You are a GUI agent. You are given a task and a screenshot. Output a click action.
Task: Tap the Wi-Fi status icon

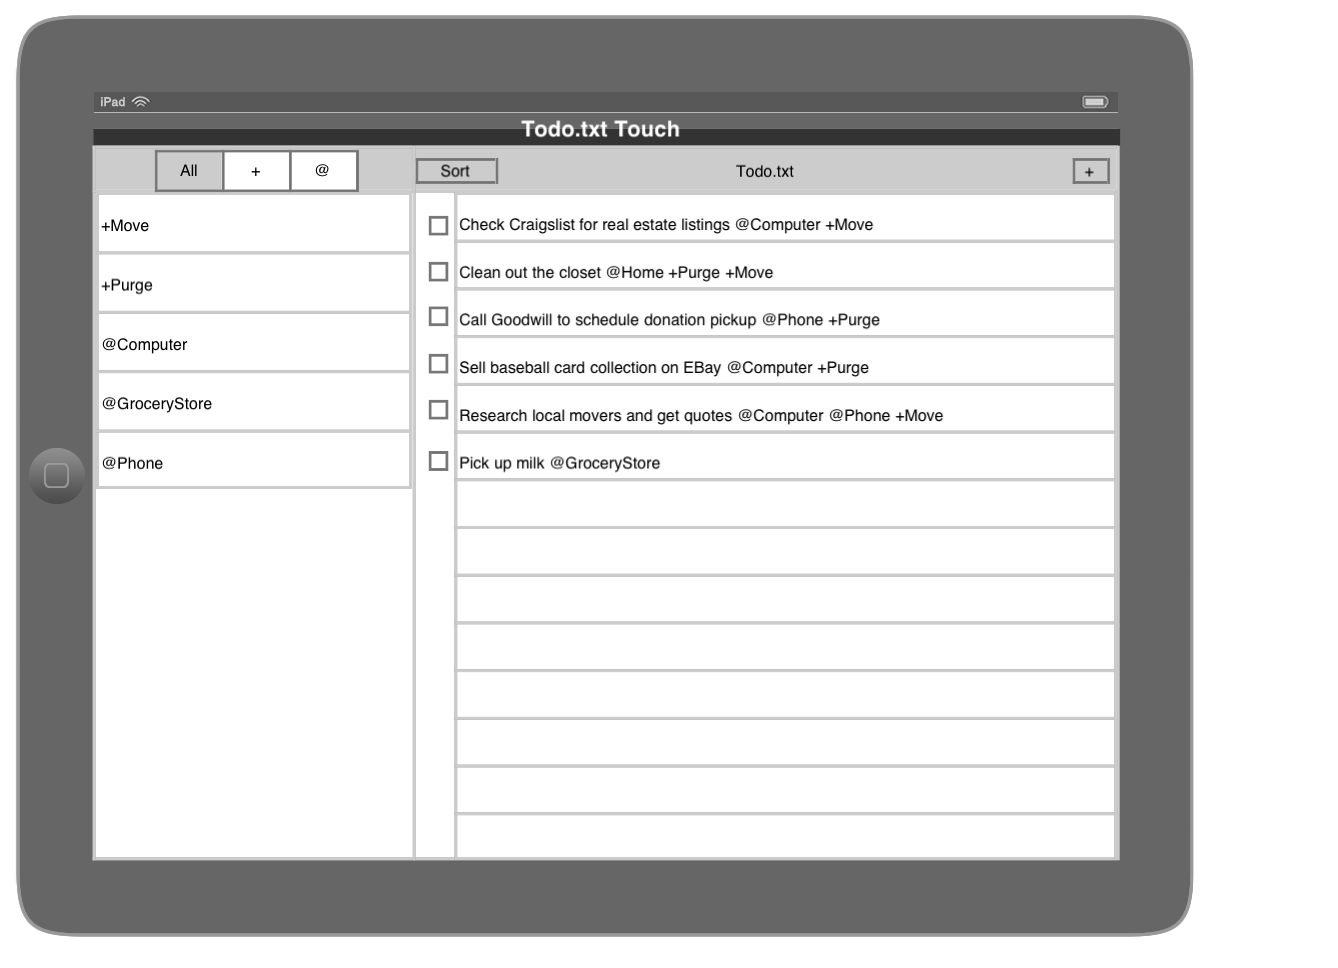pos(141,102)
